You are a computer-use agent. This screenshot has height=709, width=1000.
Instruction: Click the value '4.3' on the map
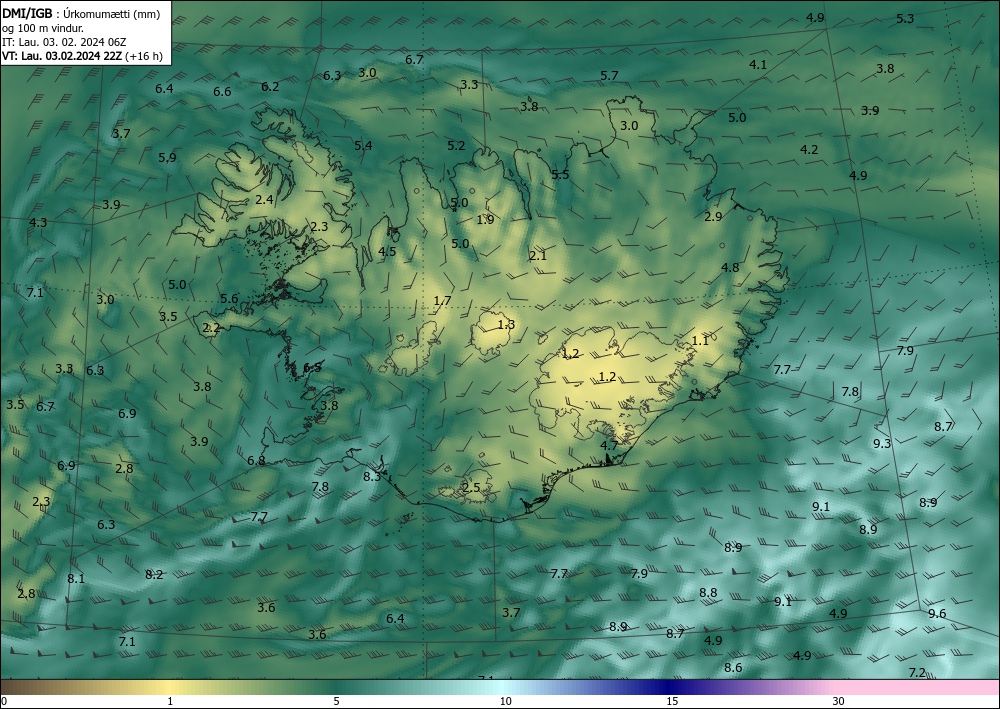38,223
